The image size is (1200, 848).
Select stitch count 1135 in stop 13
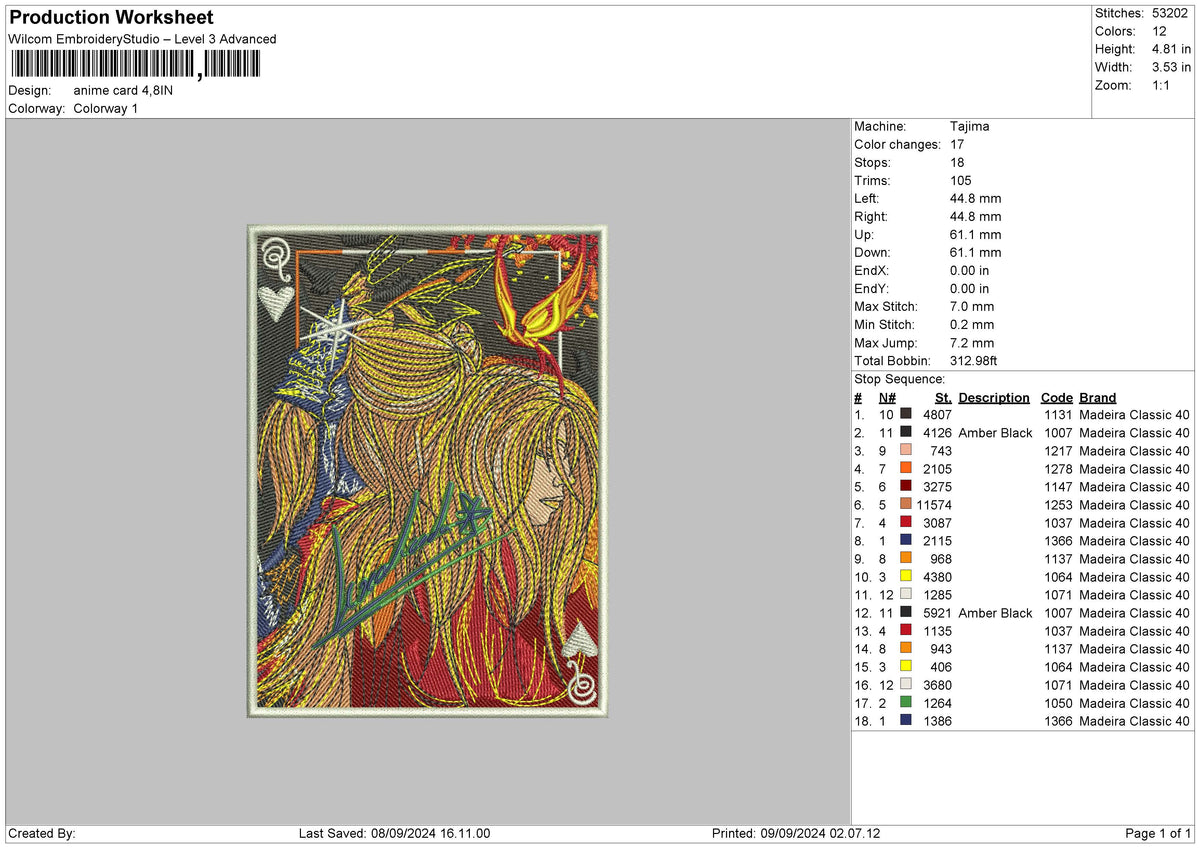pos(937,630)
